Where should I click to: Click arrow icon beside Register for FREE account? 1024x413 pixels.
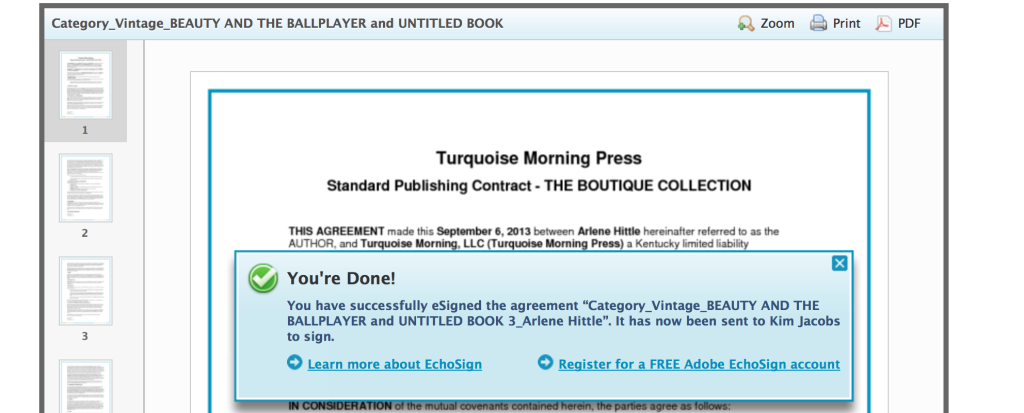pyautogui.click(x=545, y=362)
